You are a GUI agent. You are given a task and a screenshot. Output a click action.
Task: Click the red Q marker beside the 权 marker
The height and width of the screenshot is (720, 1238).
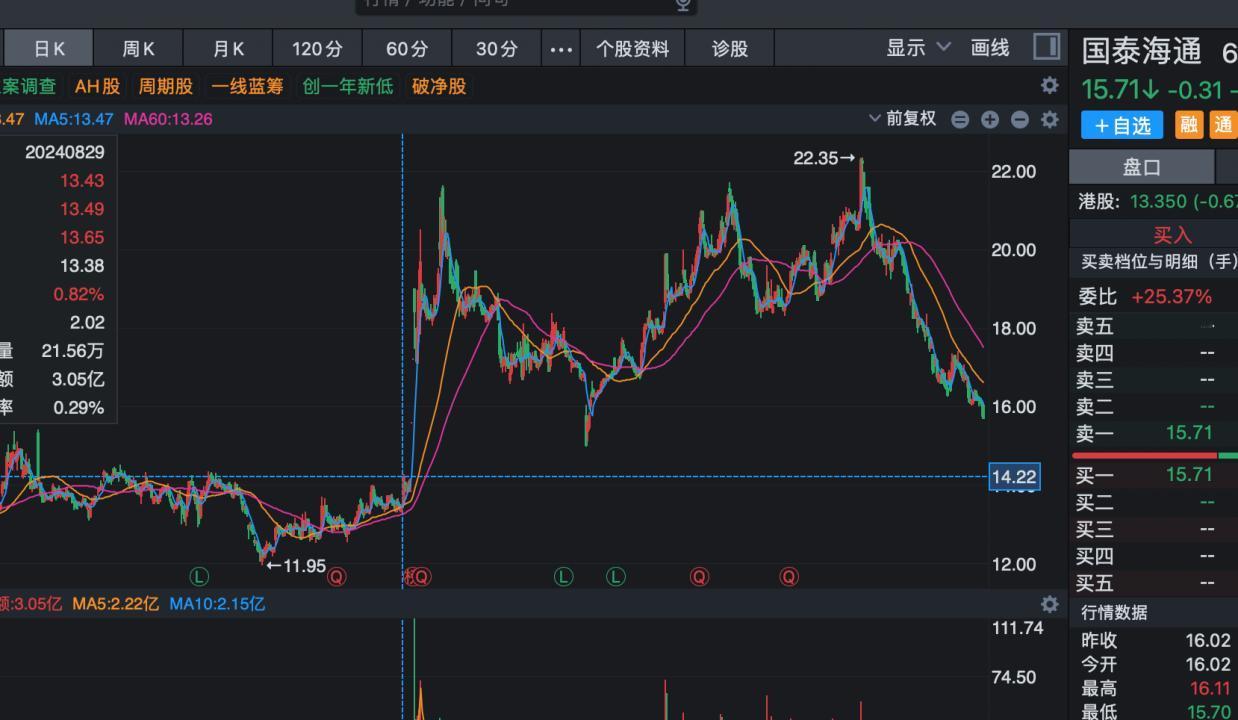coord(421,576)
